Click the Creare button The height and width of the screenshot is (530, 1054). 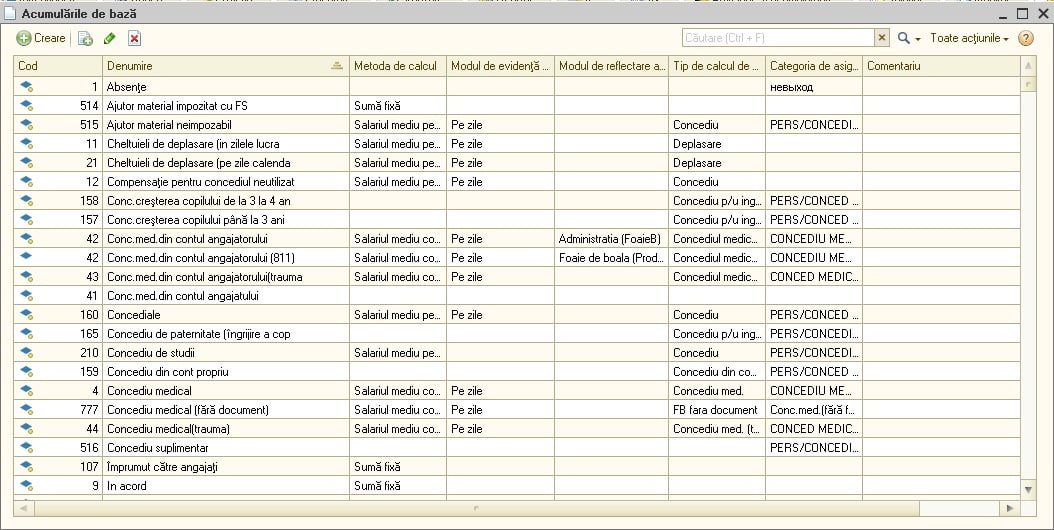point(41,38)
